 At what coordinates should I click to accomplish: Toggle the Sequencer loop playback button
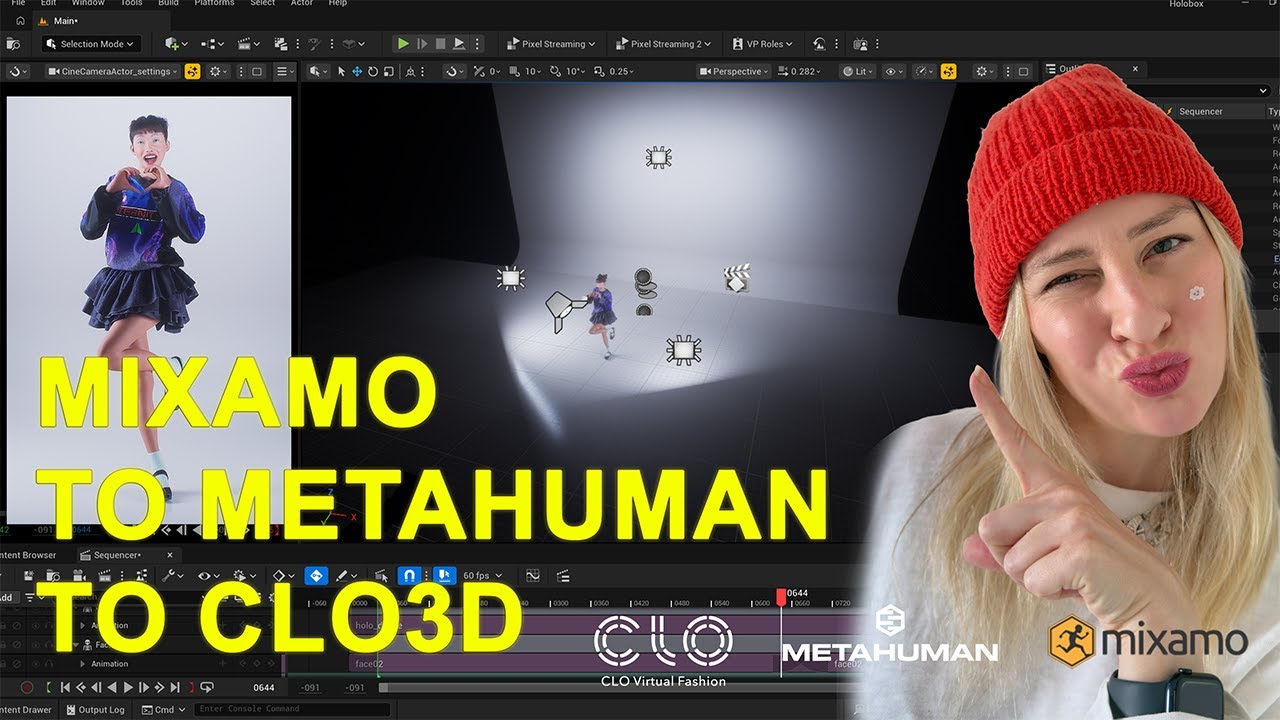(x=207, y=688)
